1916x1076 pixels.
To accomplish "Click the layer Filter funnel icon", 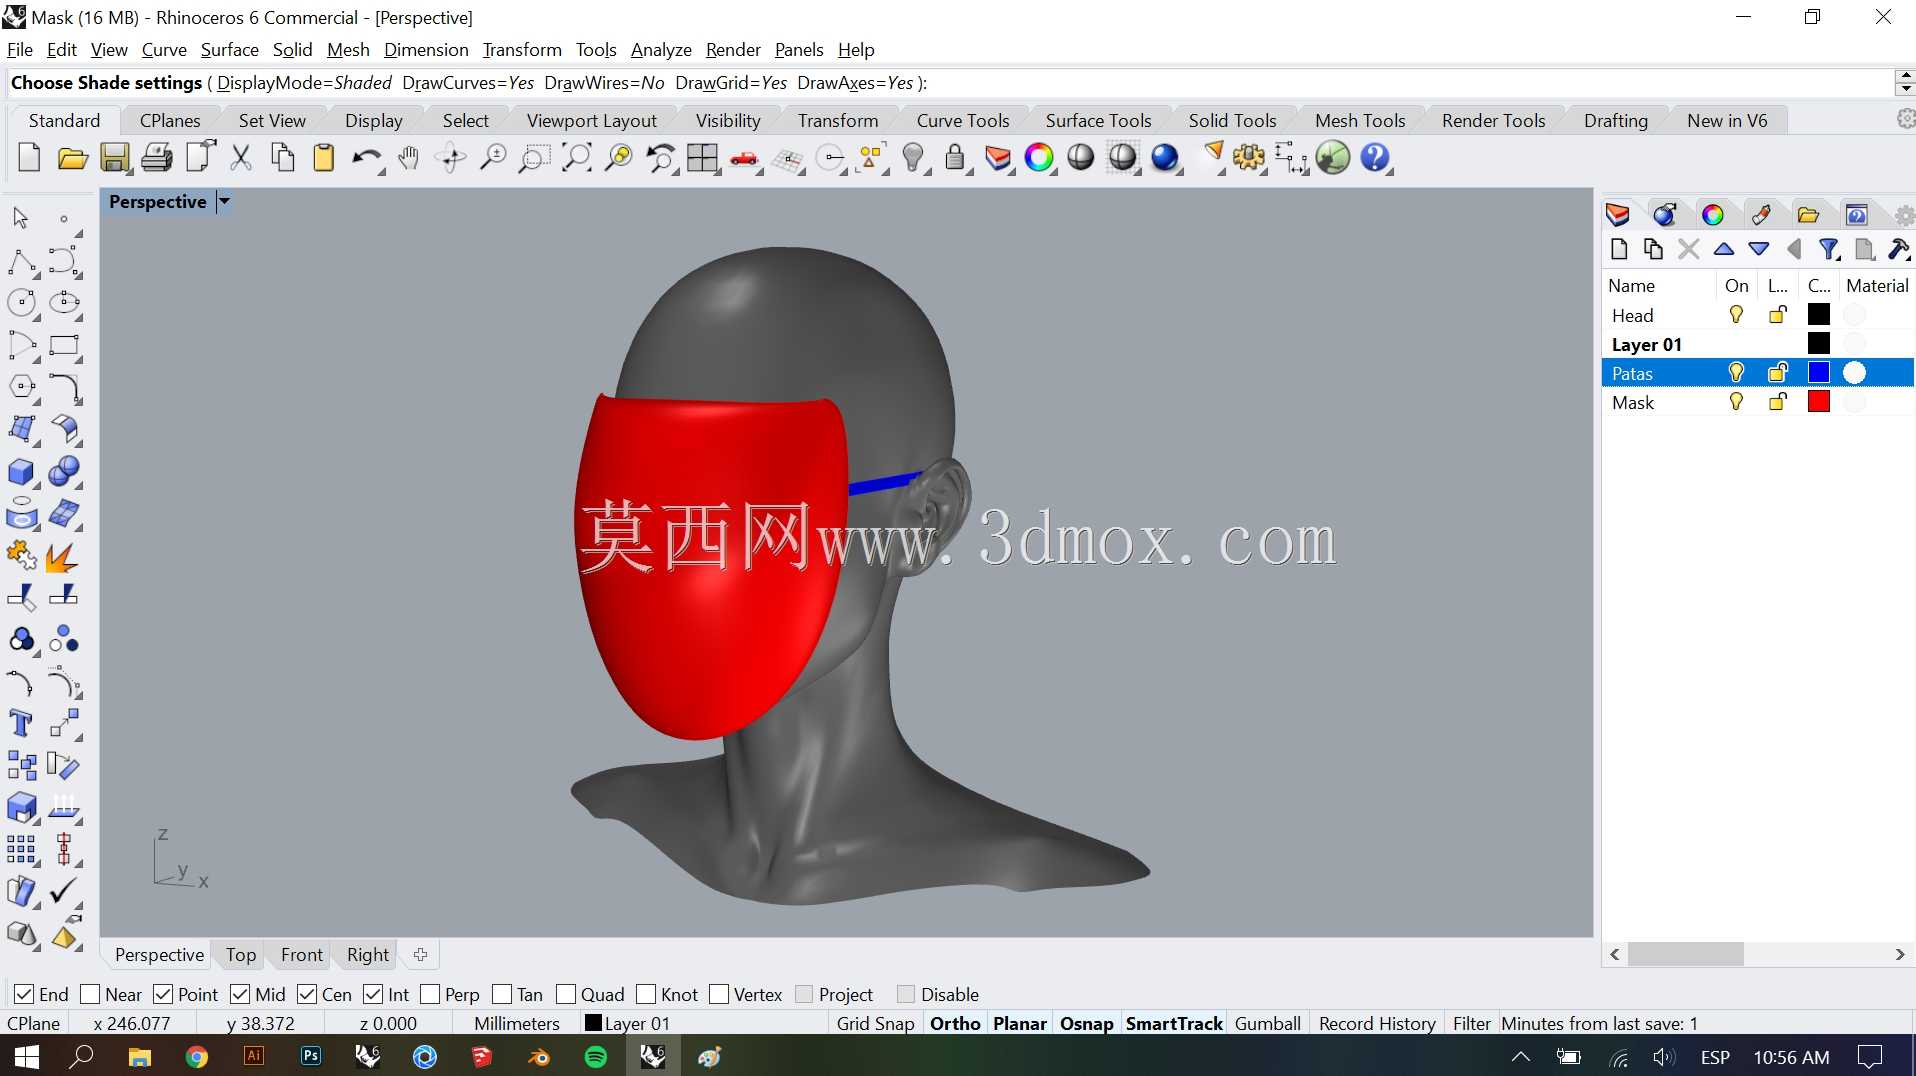I will click(x=1829, y=249).
